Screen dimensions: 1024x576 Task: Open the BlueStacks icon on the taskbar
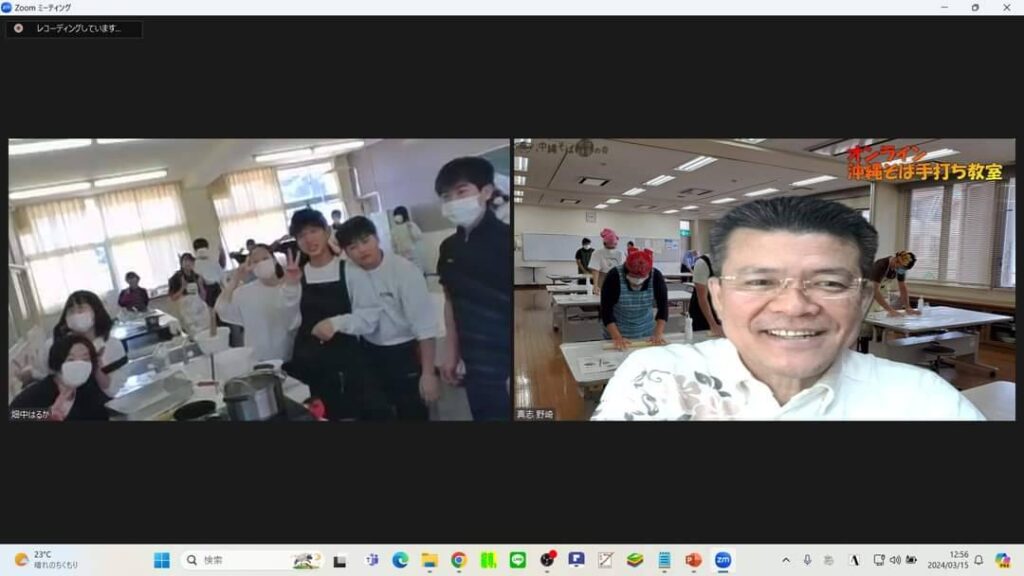pyautogui.click(x=634, y=560)
